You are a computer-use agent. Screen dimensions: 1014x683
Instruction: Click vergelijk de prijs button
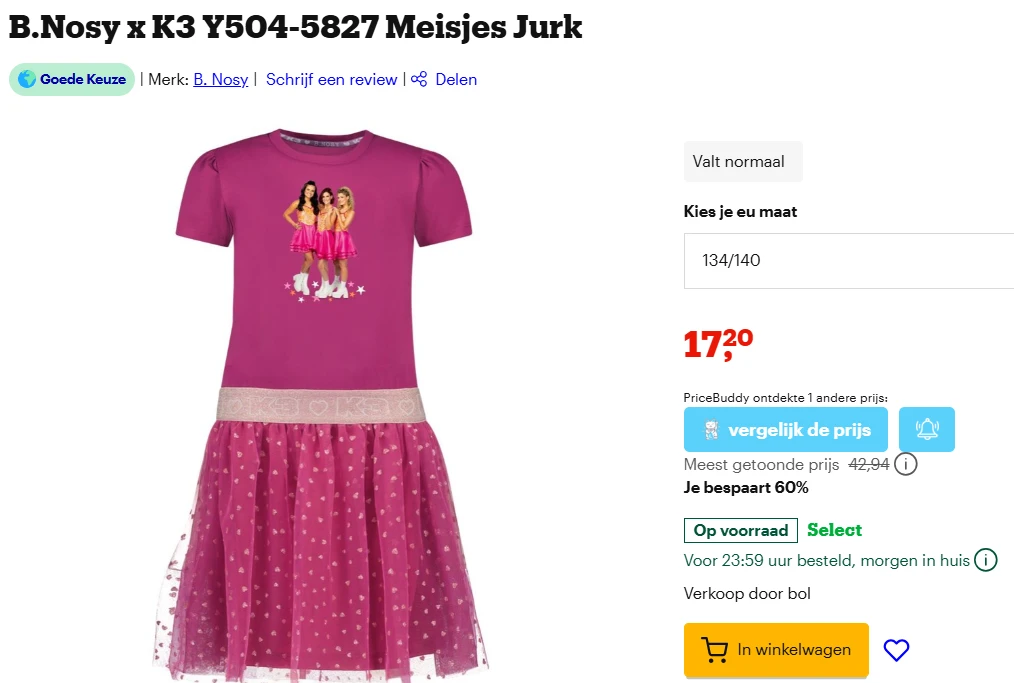coord(786,429)
